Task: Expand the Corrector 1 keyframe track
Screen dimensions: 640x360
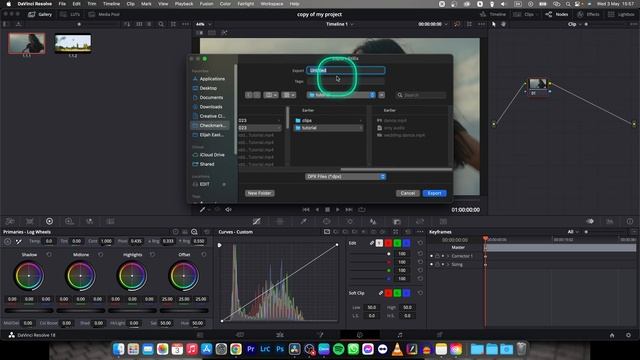Action: point(448,256)
